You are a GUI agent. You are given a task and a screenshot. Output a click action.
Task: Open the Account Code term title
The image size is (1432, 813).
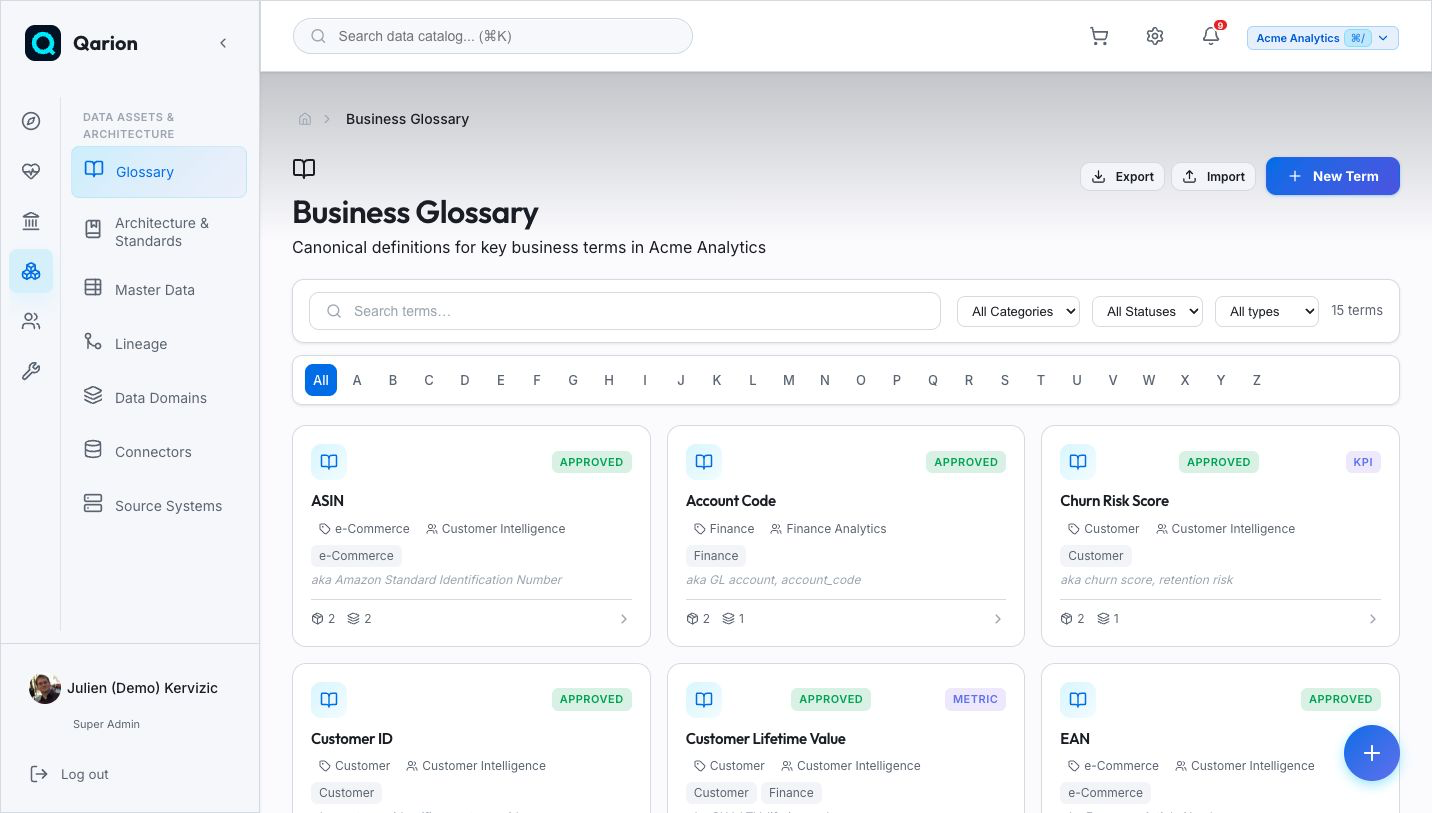point(731,501)
